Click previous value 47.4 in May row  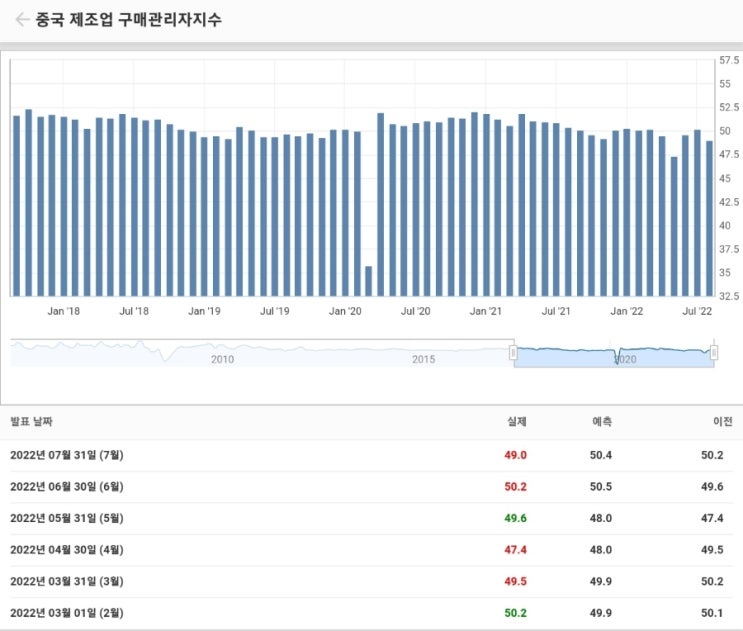[x=712, y=518]
